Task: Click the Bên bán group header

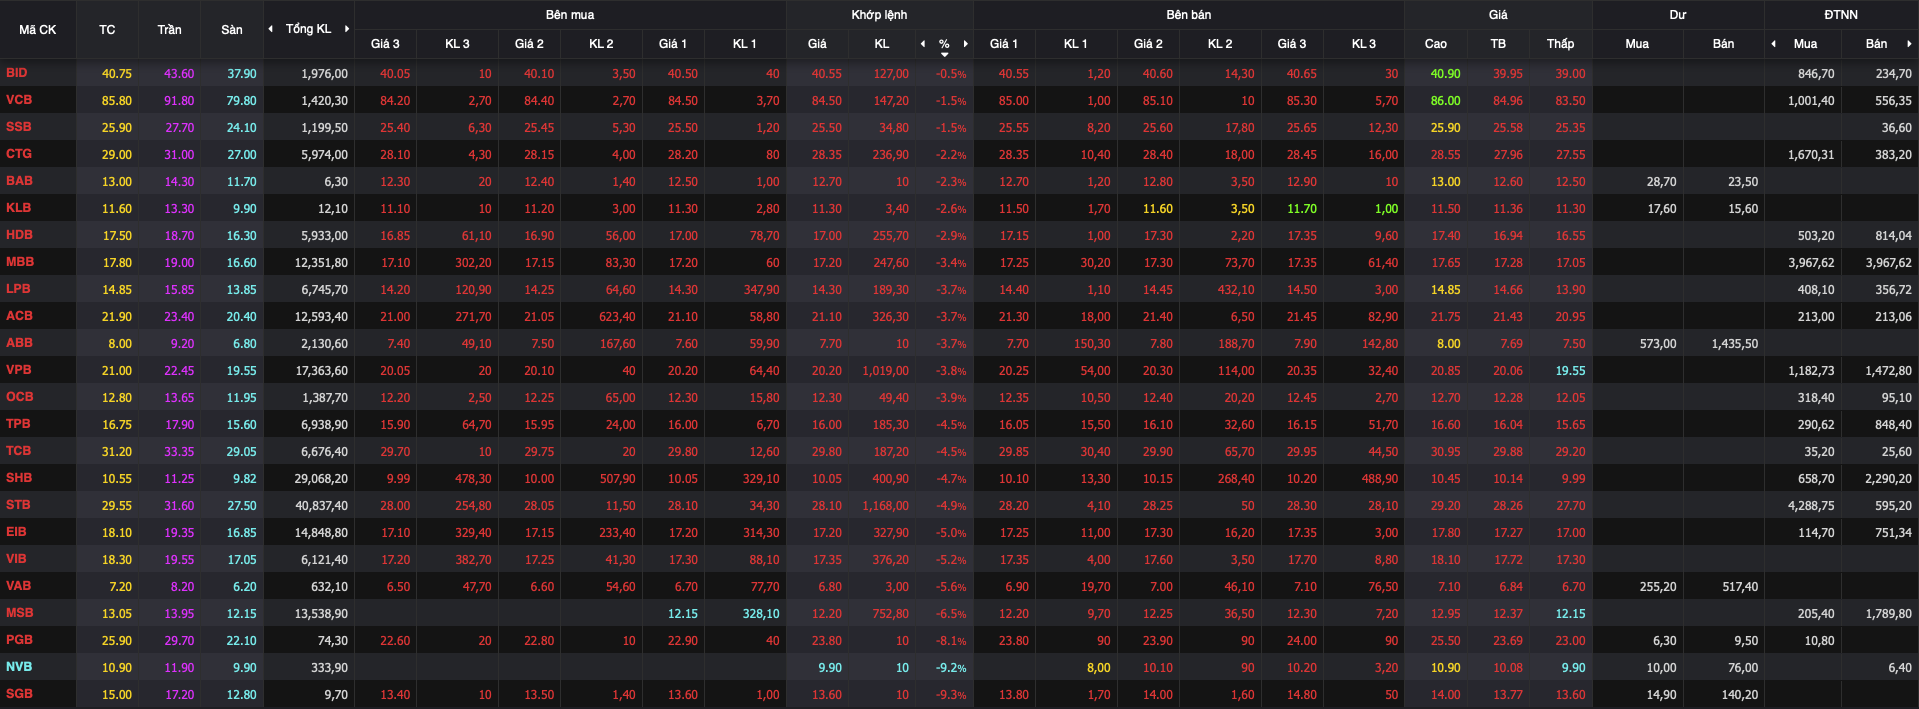Action: click(x=1189, y=15)
